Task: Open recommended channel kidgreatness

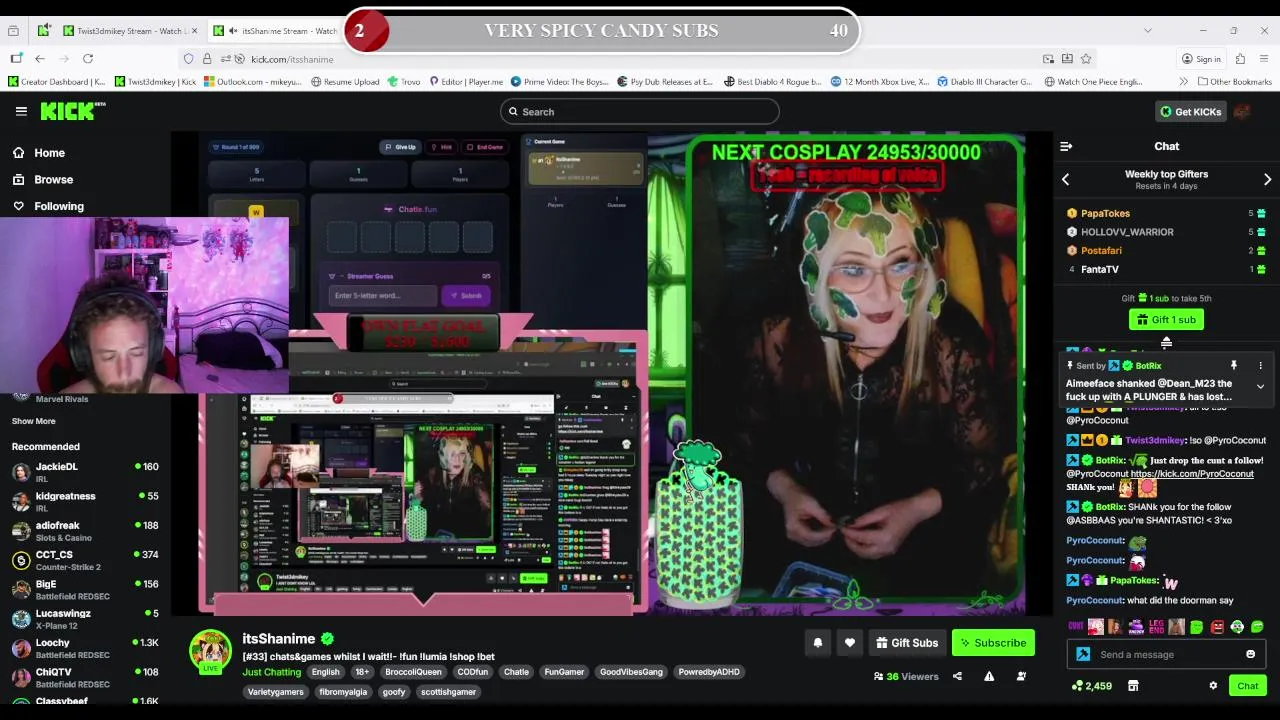Action: click(85, 500)
